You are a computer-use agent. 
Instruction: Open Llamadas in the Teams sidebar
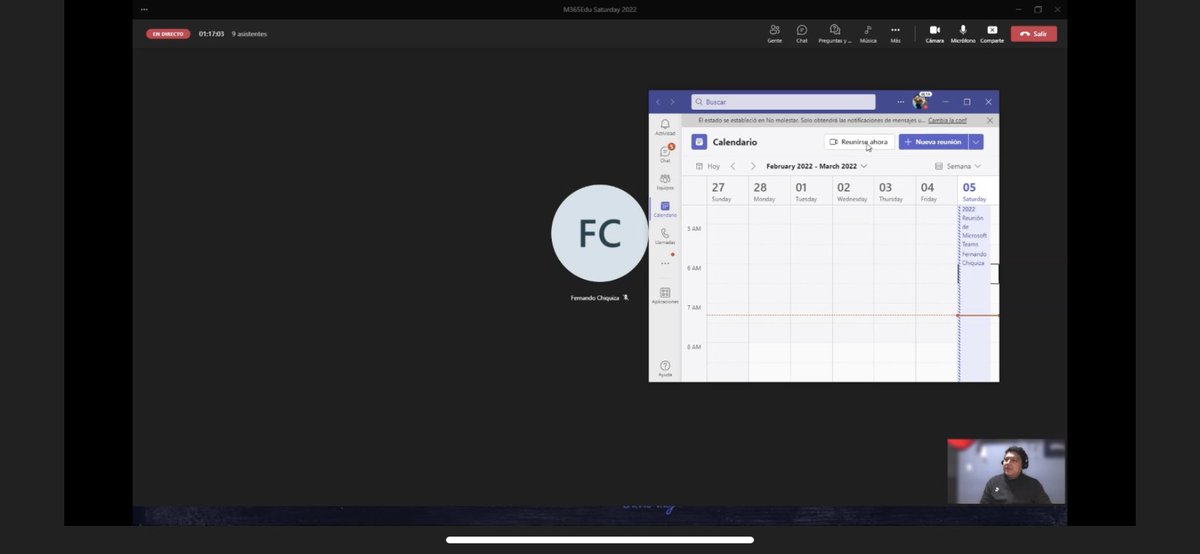point(665,236)
